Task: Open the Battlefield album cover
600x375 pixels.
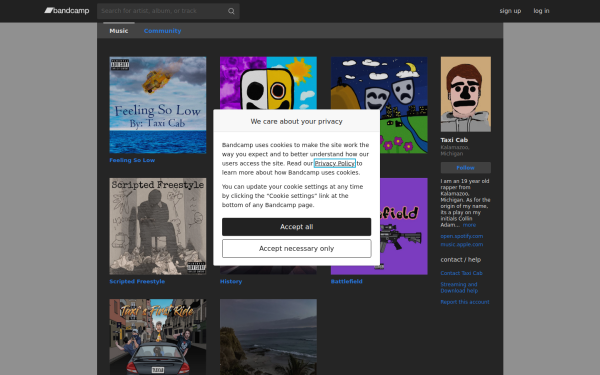Action: coord(403,226)
